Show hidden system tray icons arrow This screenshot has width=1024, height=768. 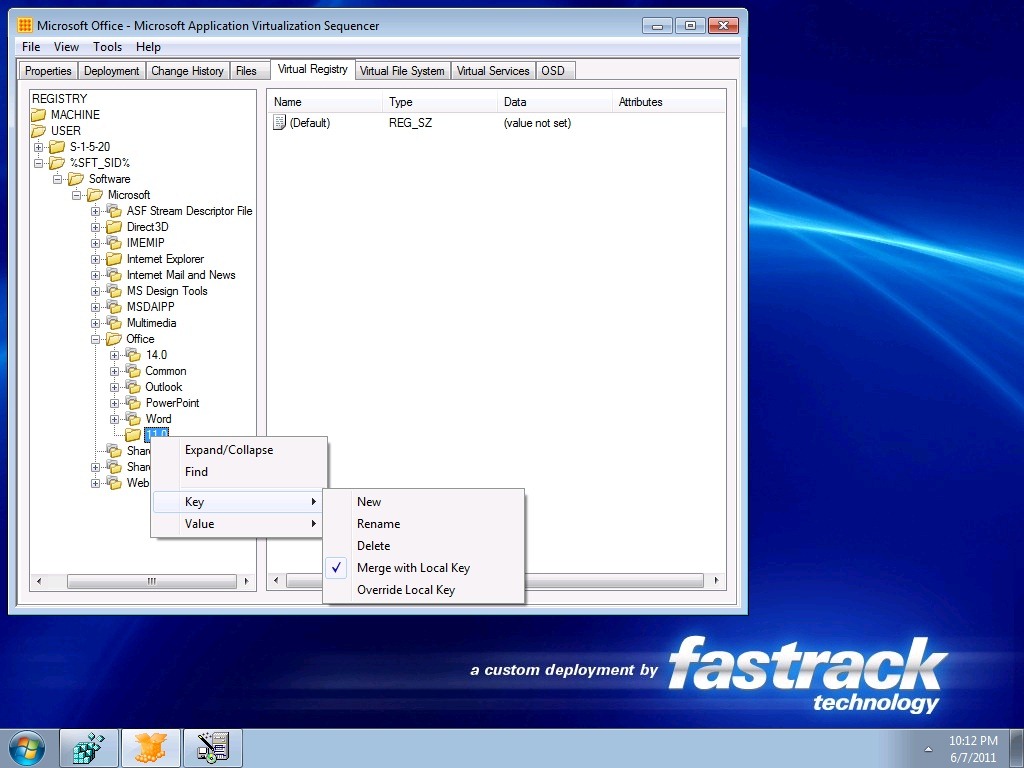tap(927, 749)
